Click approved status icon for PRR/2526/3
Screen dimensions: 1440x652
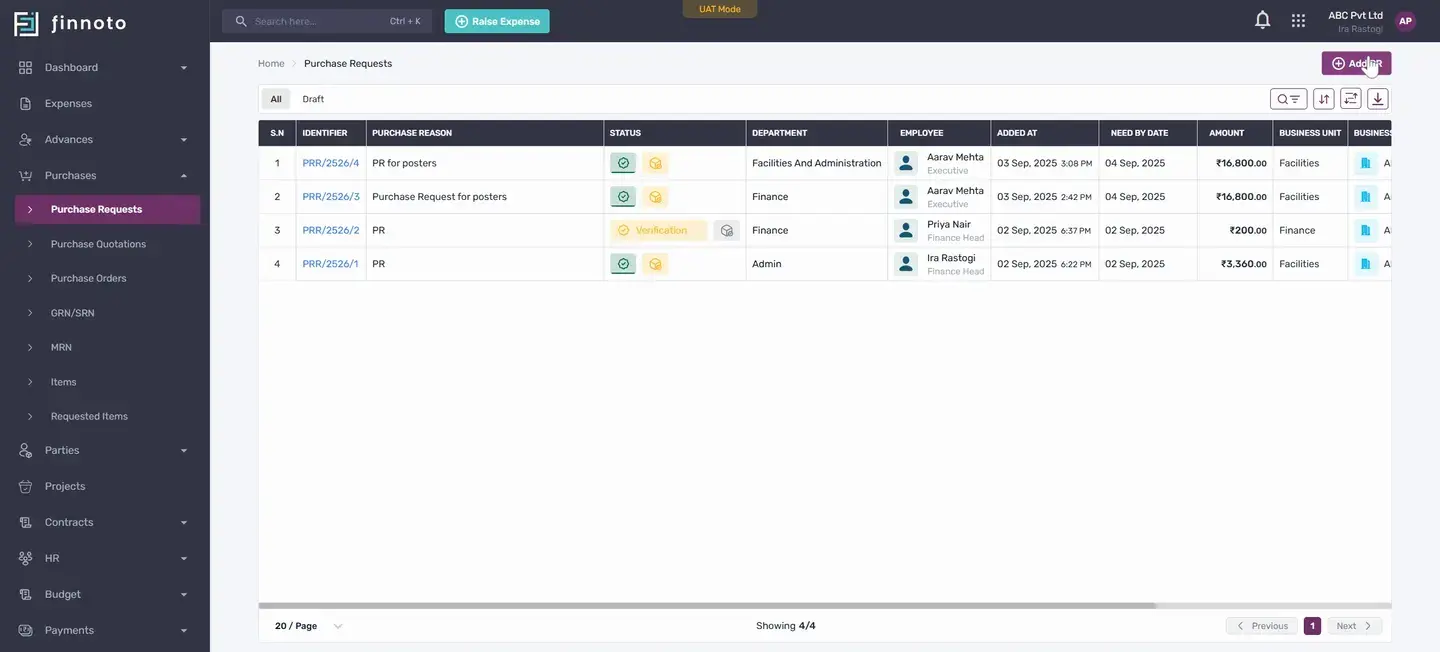point(623,197)
